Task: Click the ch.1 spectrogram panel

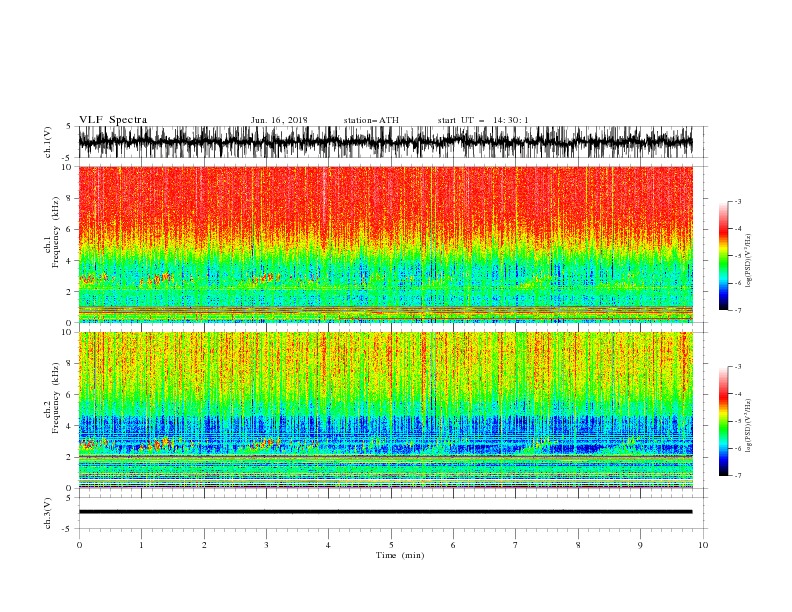Action: pyautogui.click(x=385, y=244)
